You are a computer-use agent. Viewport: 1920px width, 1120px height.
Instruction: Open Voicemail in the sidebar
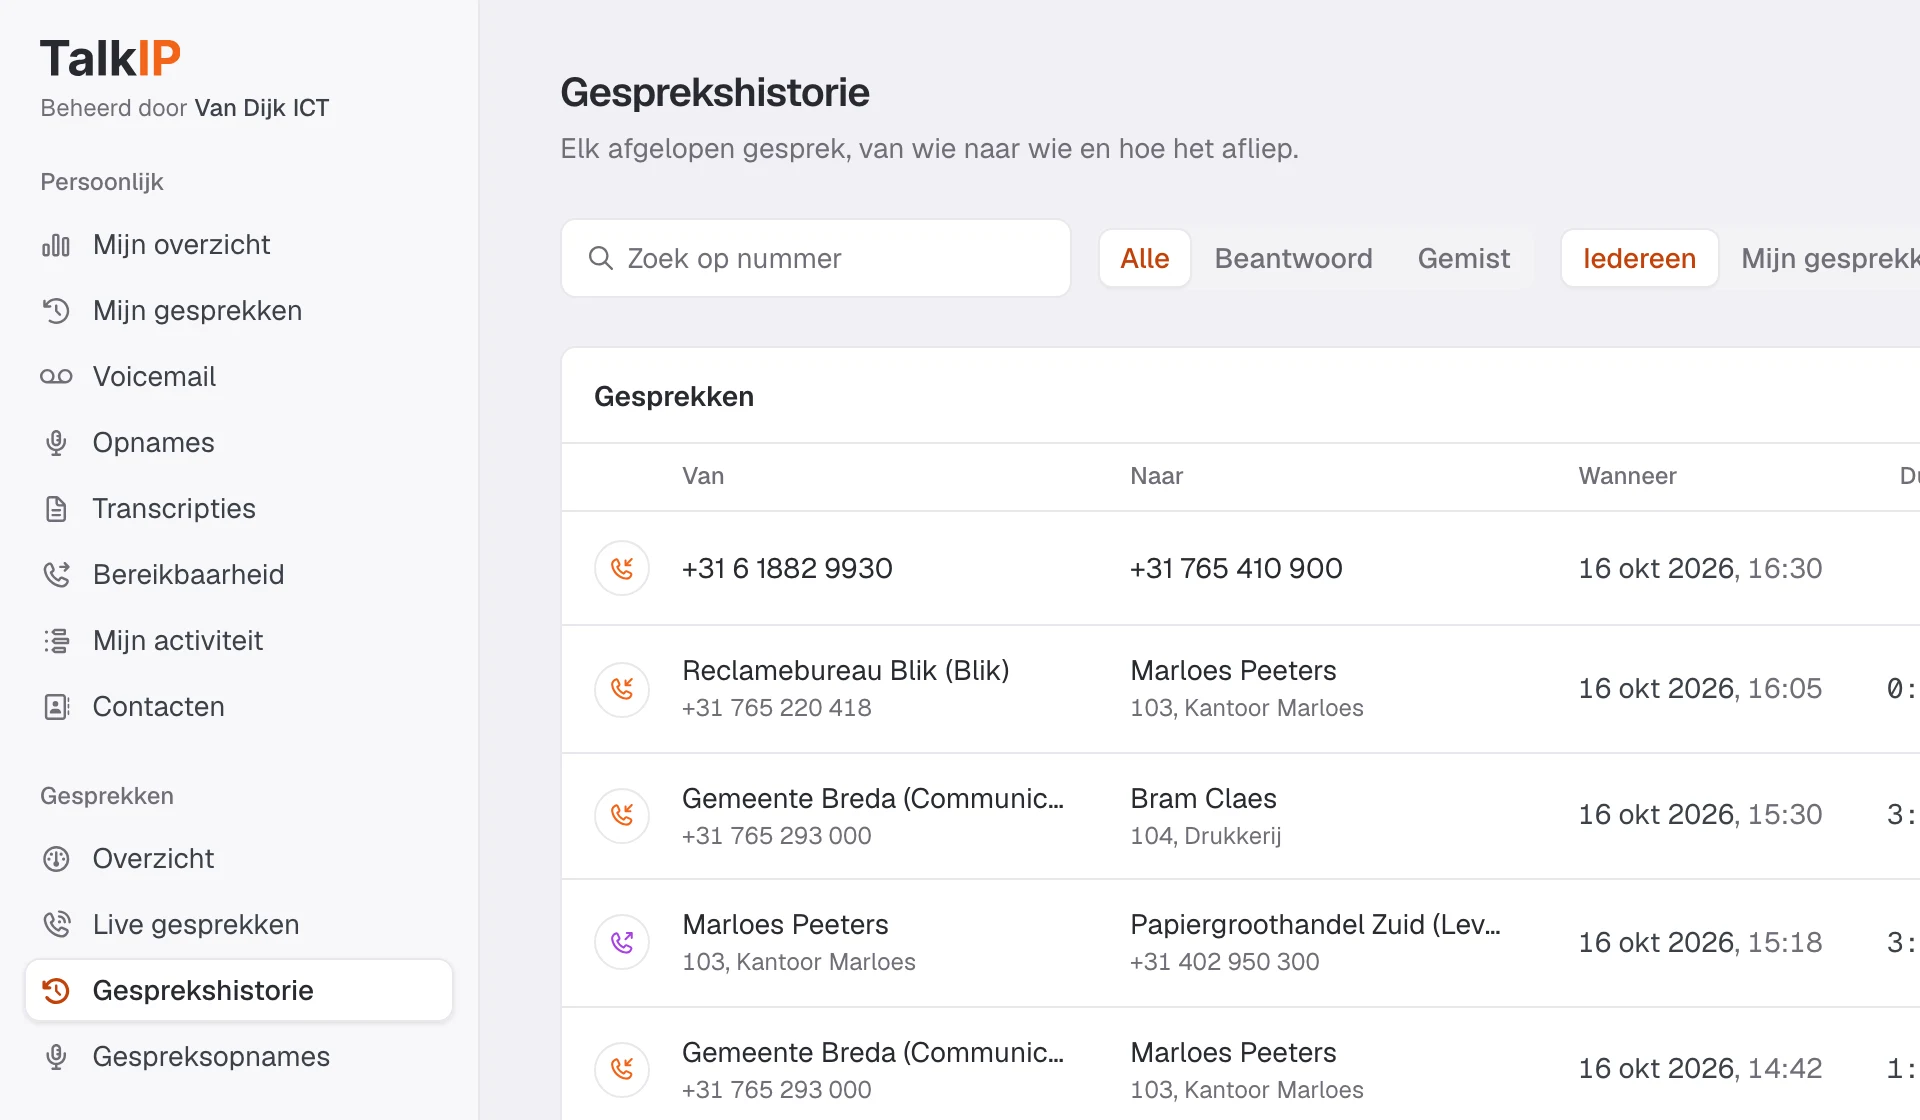coord(239,377)
